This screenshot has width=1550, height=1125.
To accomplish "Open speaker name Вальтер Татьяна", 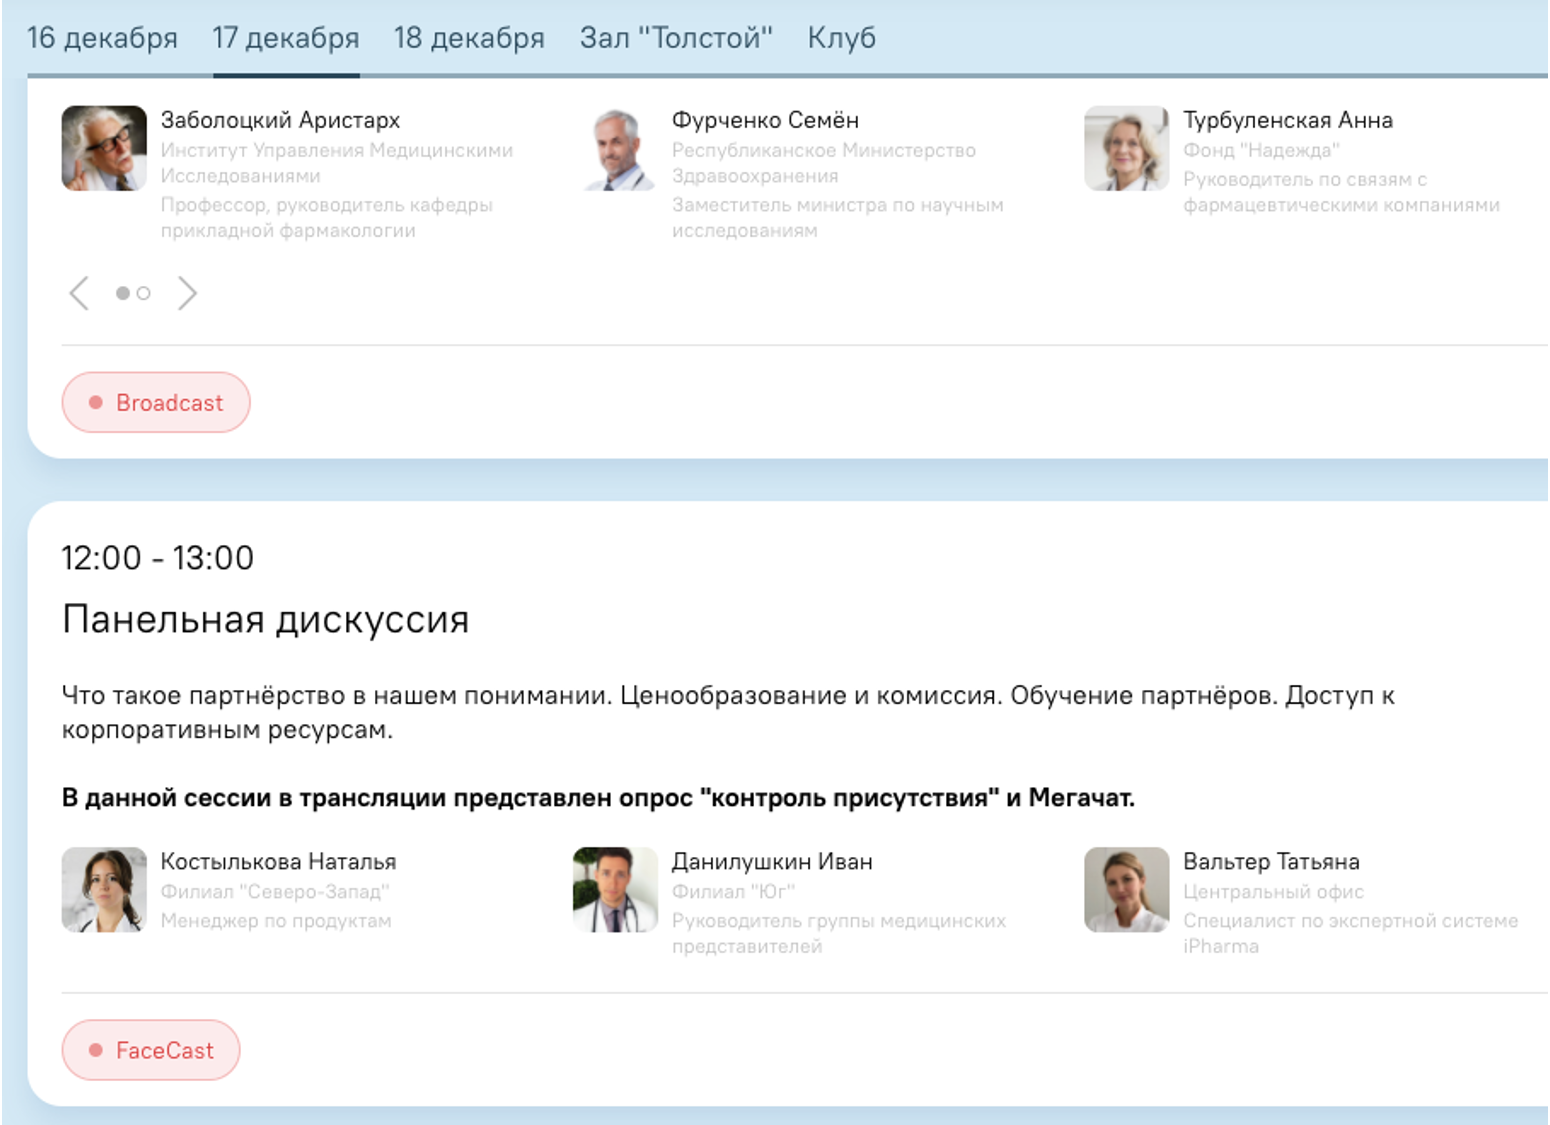I will point(1271,862).
